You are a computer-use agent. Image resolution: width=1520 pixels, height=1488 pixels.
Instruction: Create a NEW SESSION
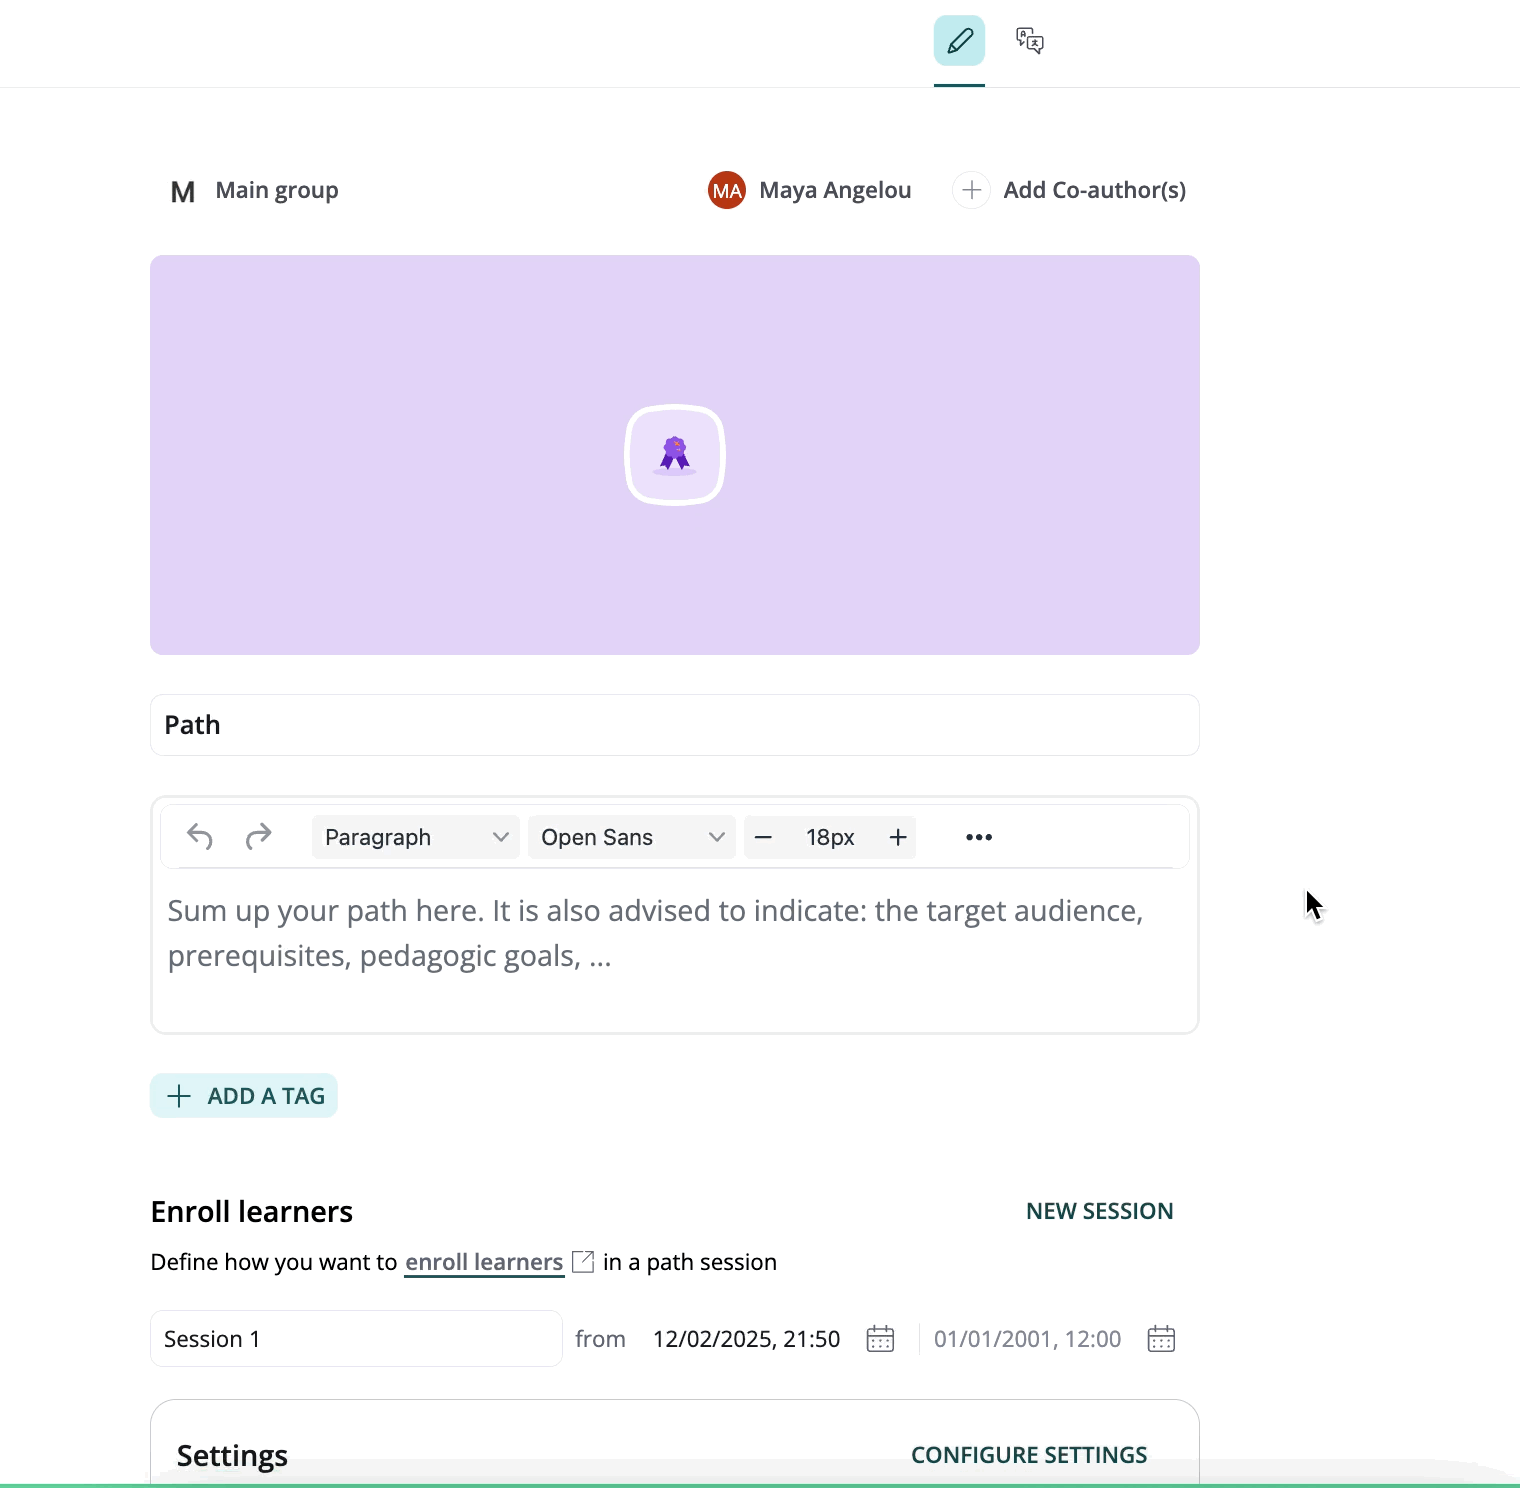1099,1211
